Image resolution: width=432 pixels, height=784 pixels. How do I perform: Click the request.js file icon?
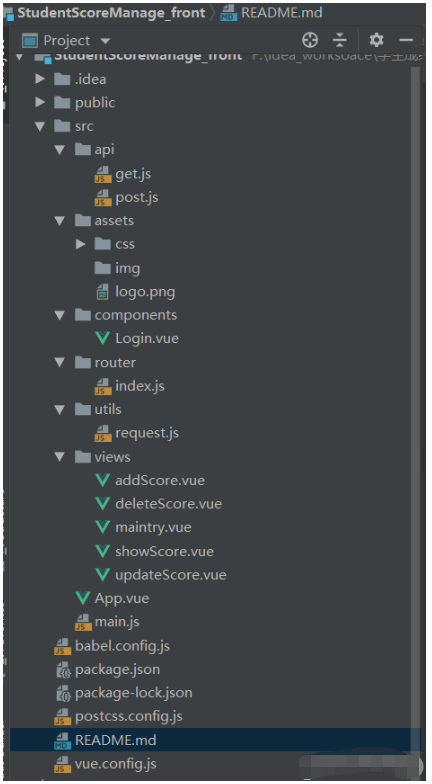[x=103, y=434]
